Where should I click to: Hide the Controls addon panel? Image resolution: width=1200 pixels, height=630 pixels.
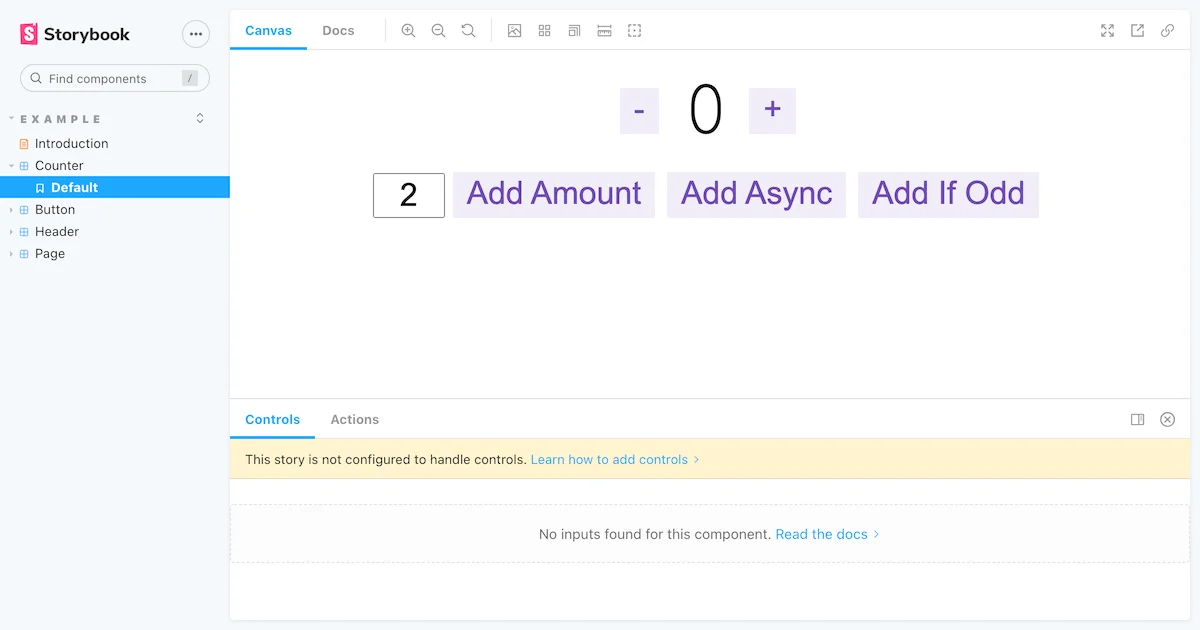(1167, 419)
